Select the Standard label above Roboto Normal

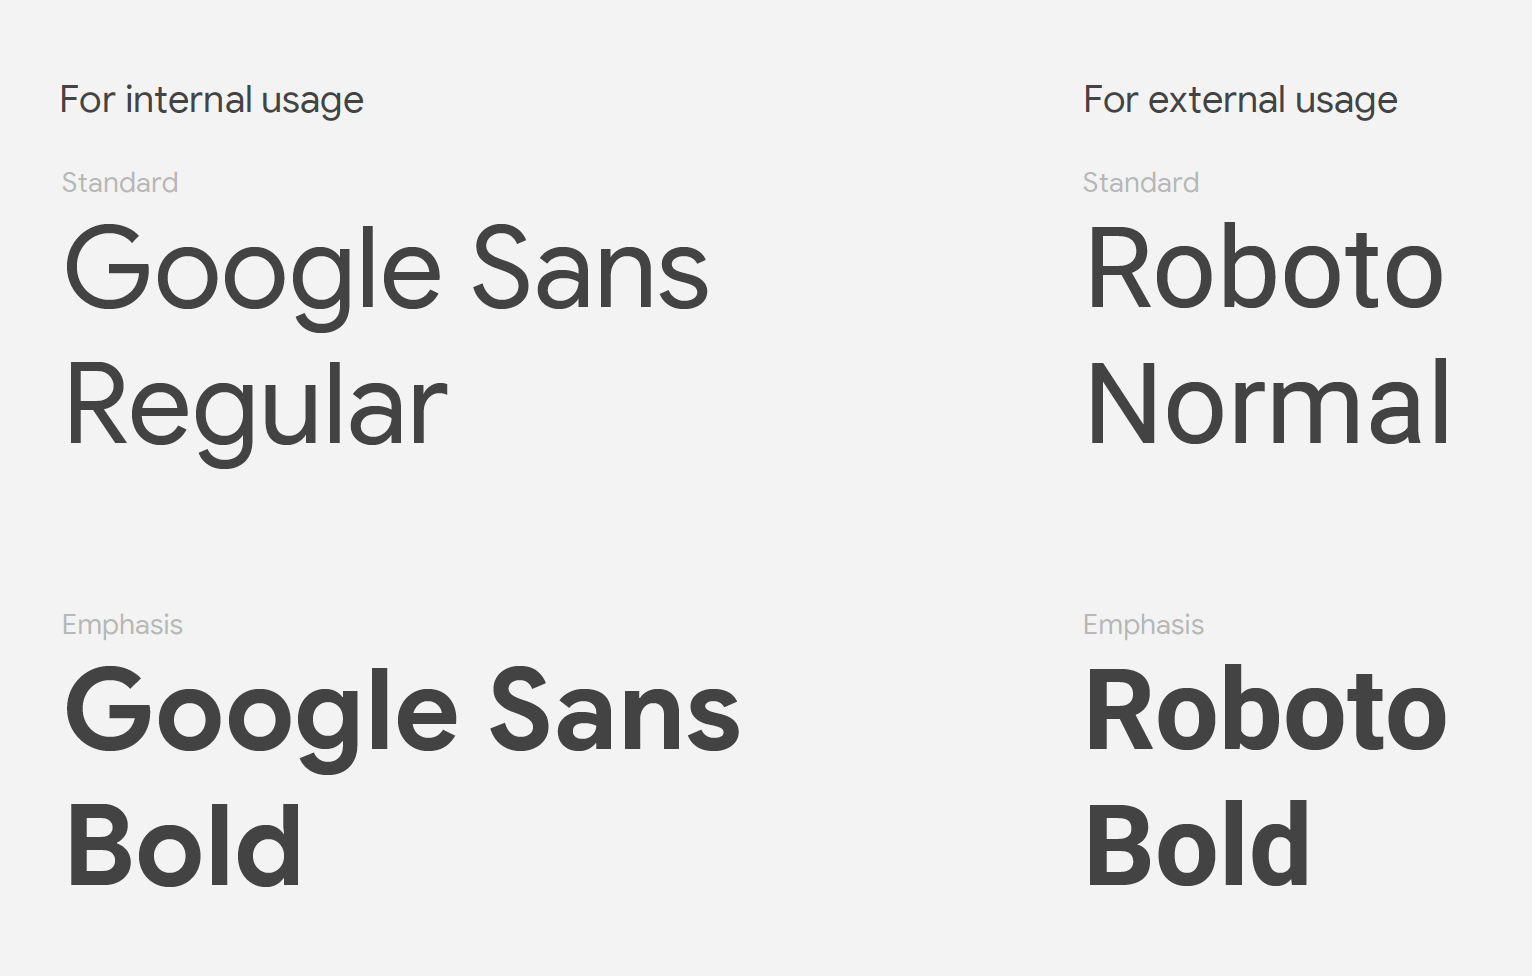pyautogui.click(x=1141, y=182)
